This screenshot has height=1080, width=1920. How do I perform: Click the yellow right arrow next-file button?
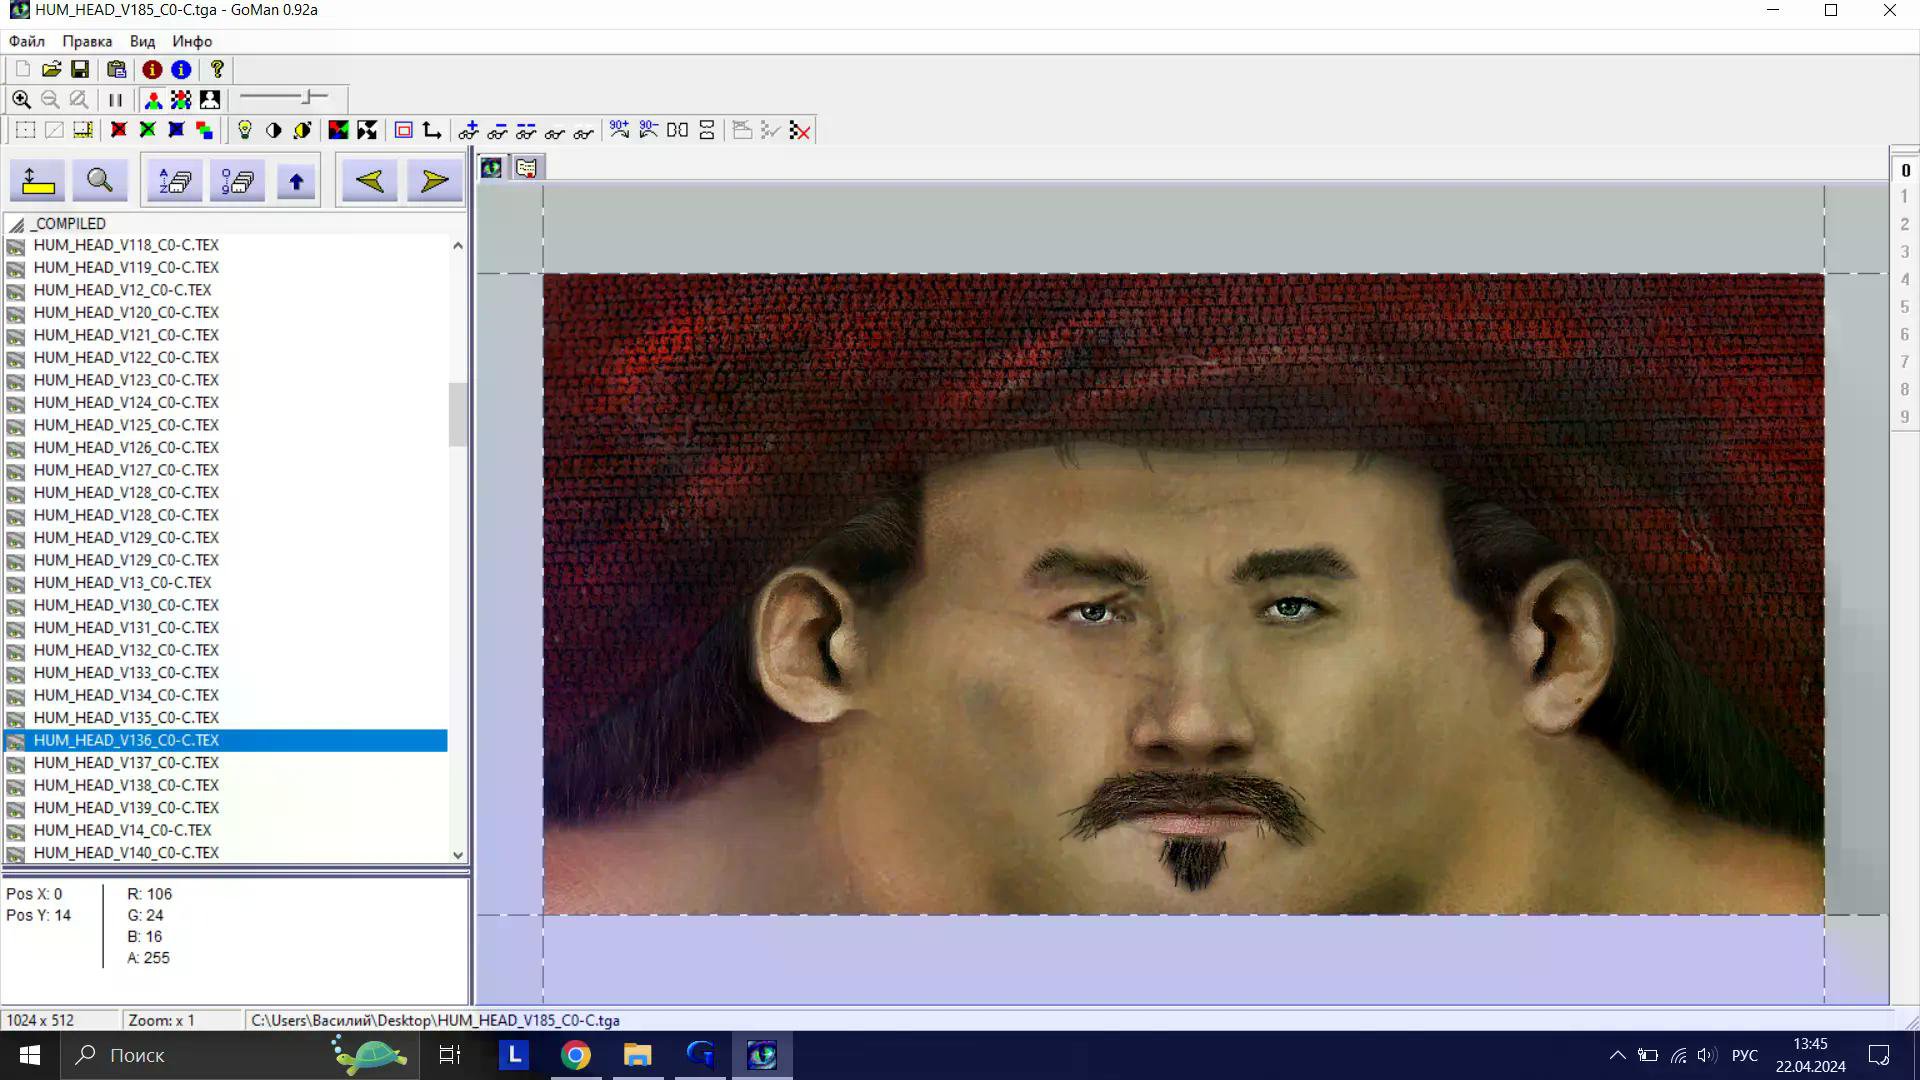[434, 181]
